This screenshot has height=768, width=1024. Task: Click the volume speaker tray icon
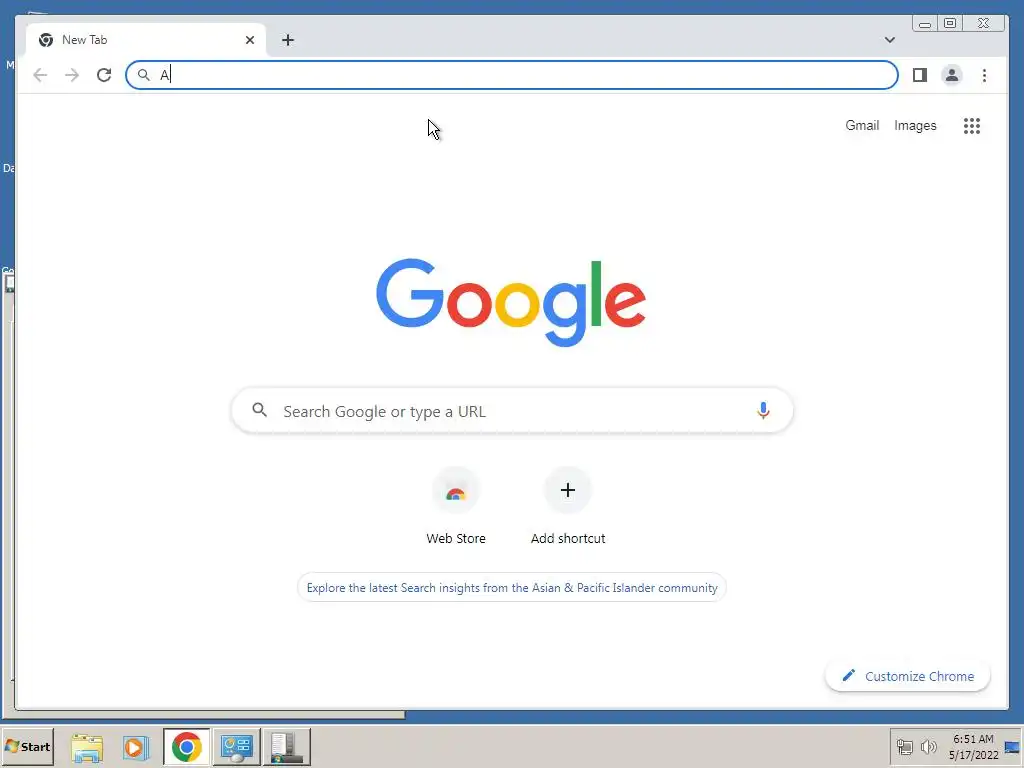click(928, 746)
